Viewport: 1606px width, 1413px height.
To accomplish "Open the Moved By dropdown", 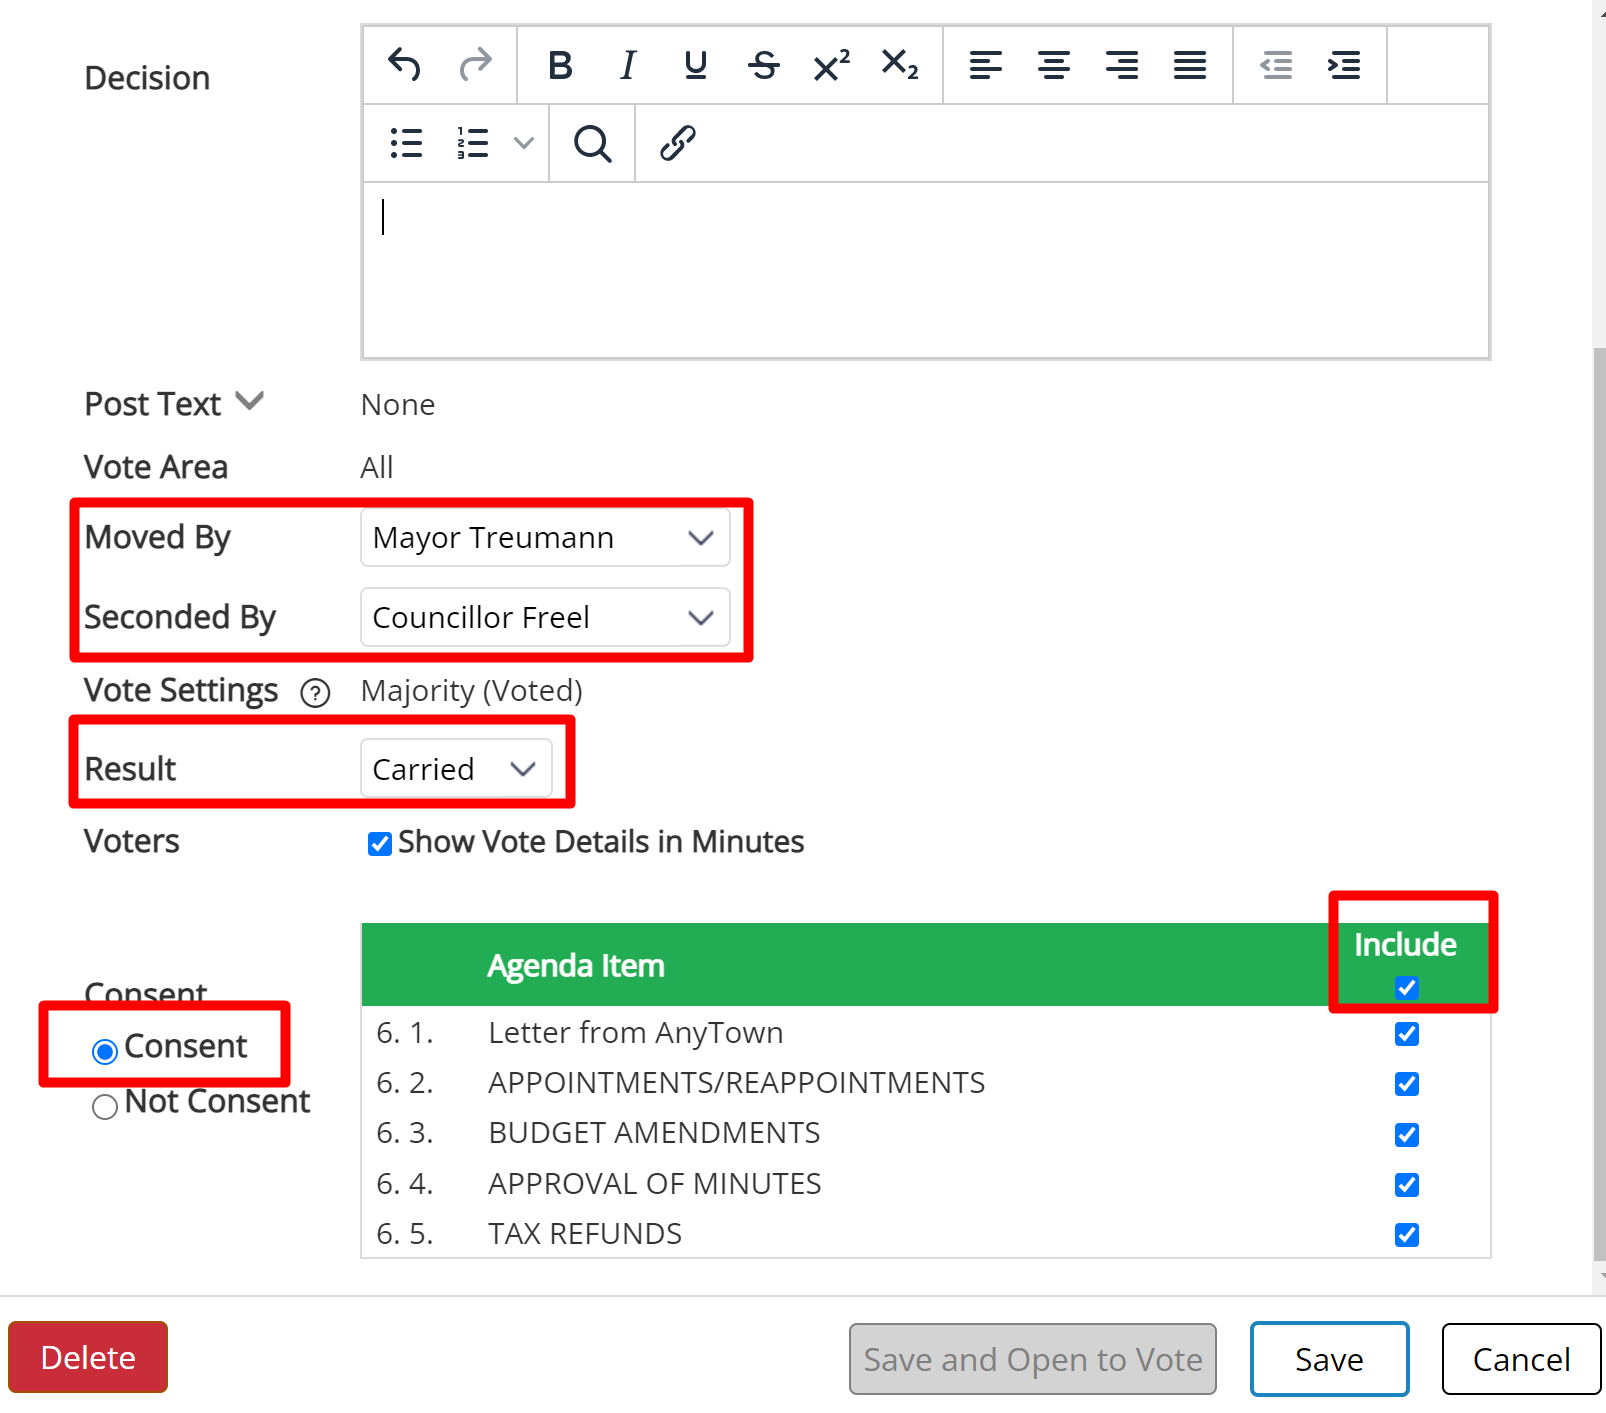I will click(x=545, y=538).
